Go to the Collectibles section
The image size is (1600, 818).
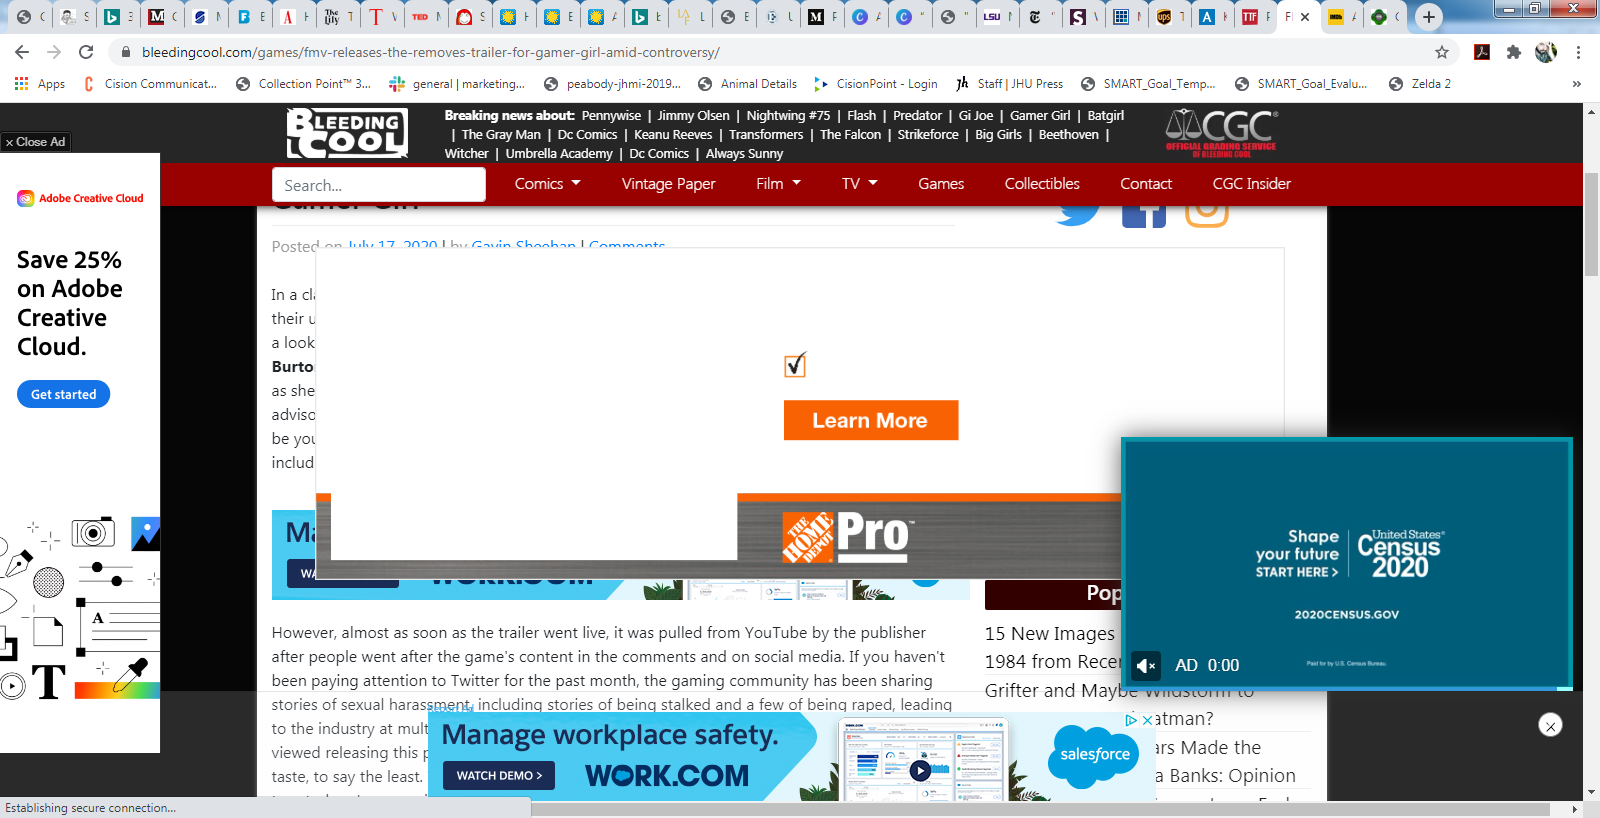pos(1042,184)
